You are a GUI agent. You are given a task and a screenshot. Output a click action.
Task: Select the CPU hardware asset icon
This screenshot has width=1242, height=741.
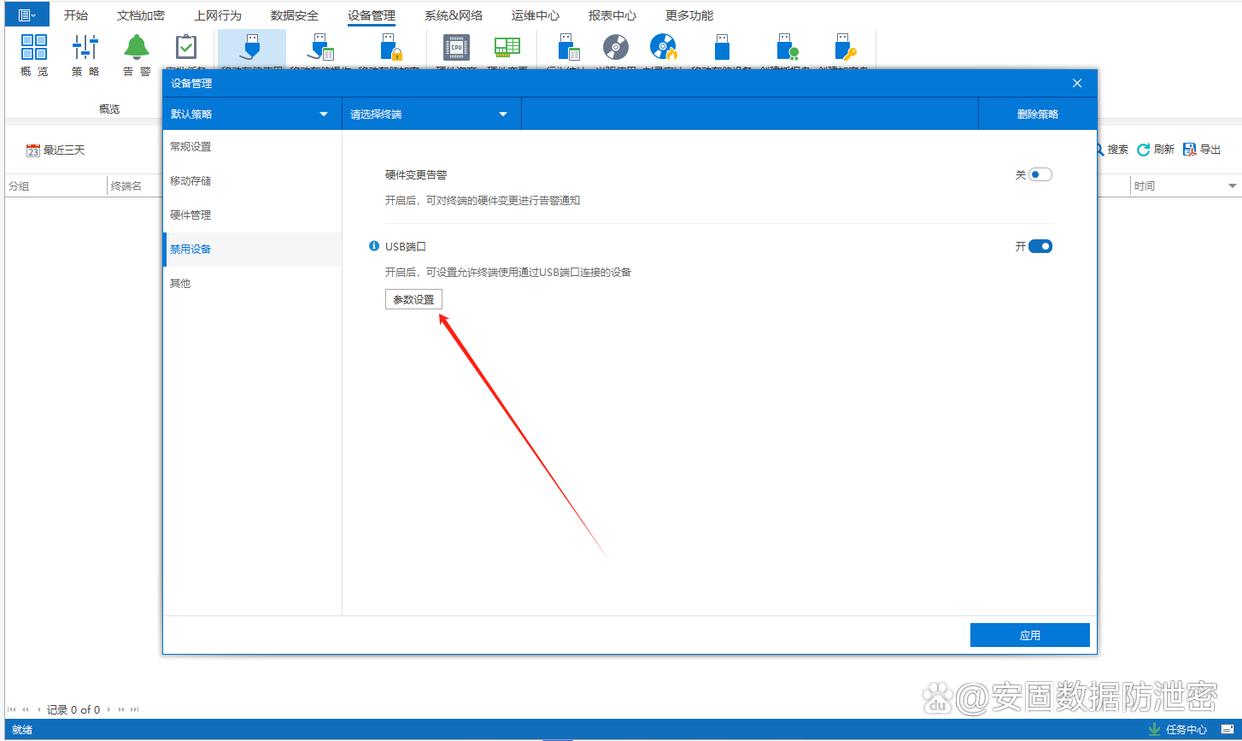pyautogui.click(x=456, y=47)
